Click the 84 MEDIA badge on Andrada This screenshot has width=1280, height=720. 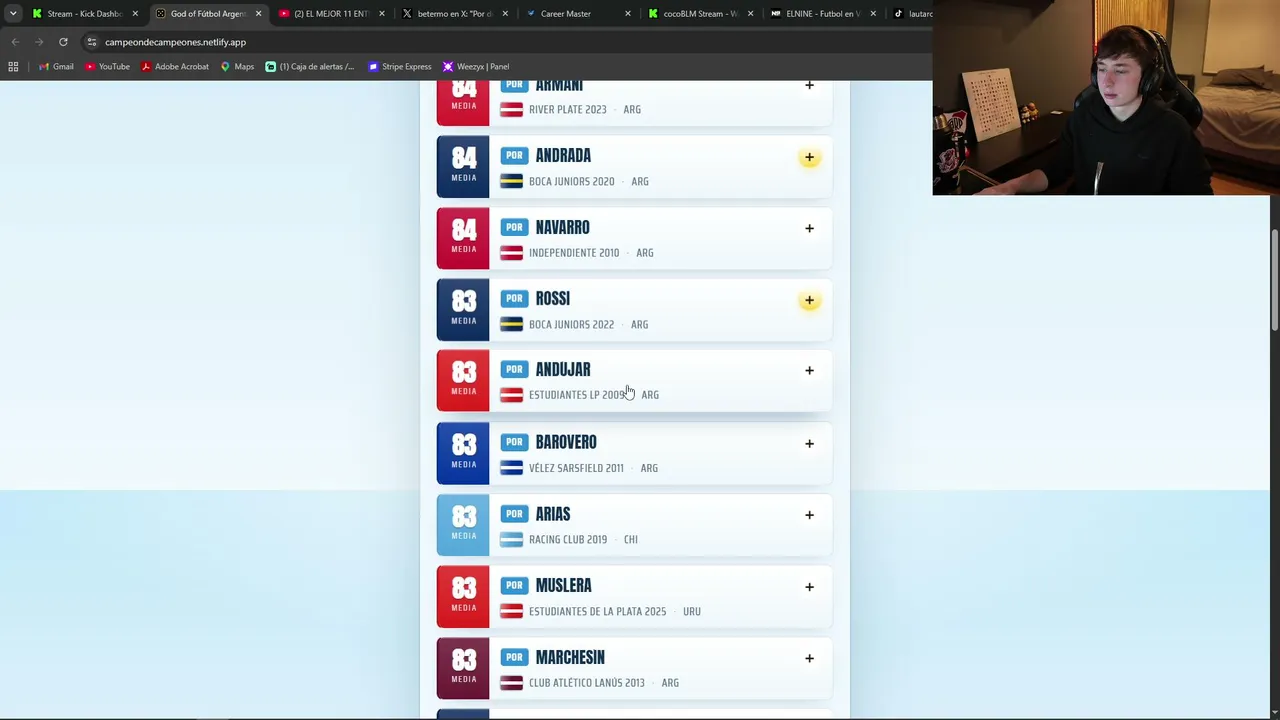point(463,166)
